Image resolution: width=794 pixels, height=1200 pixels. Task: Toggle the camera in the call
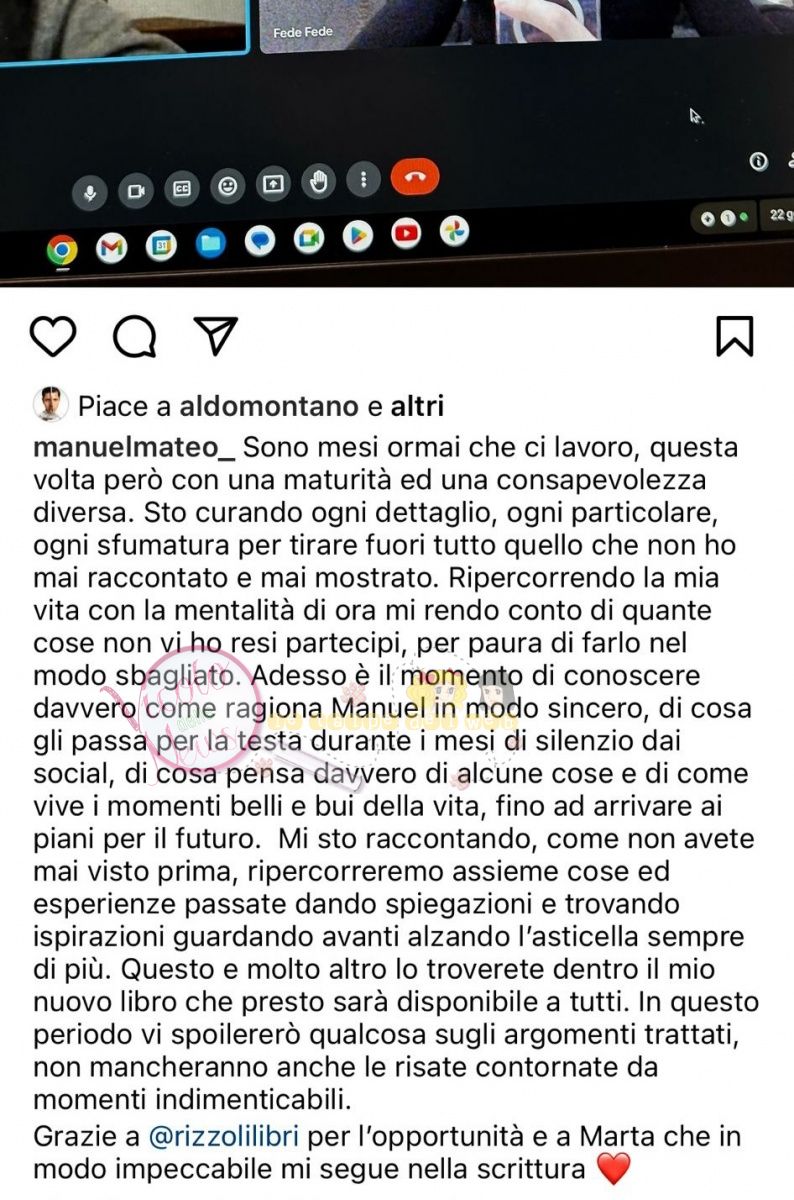(135, 190)
